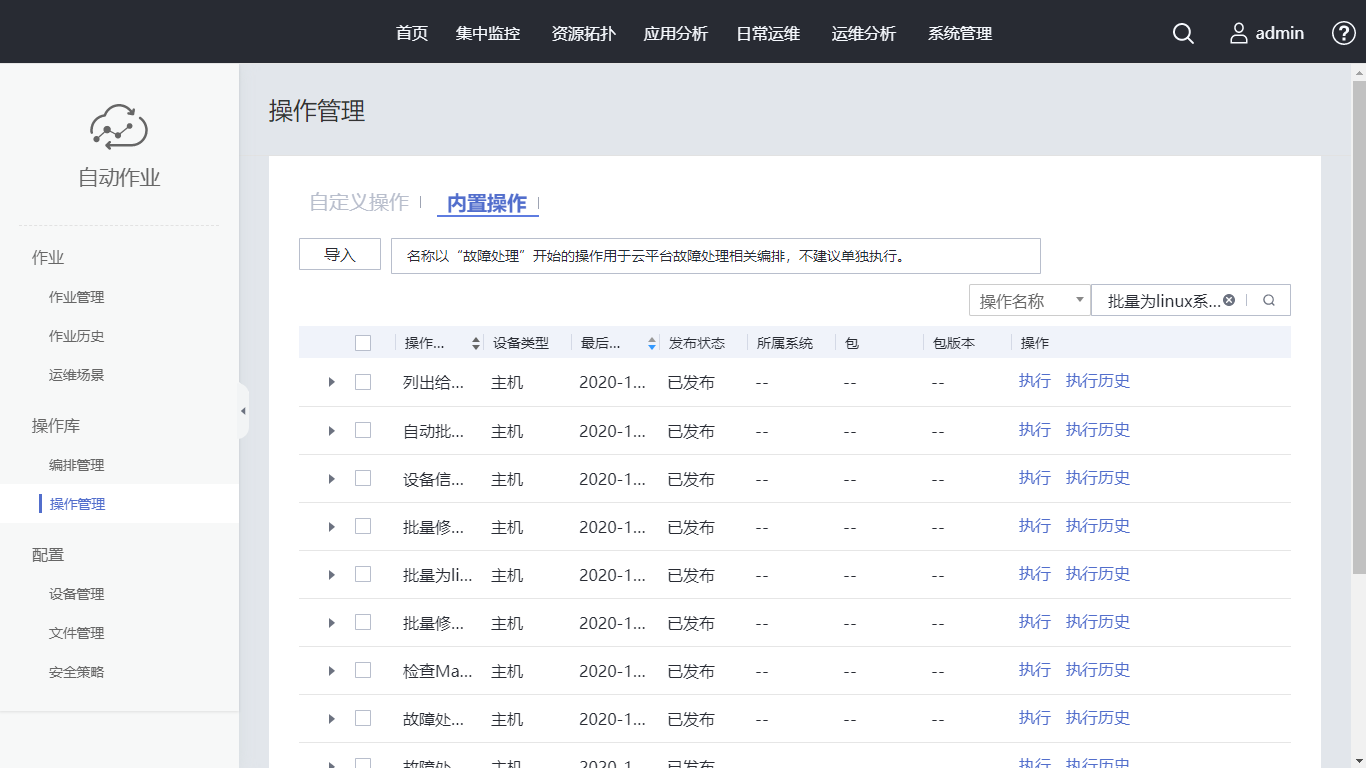Click the 导入 button
The width and height of the screenshot is (1366, 768).
point(340,255)
